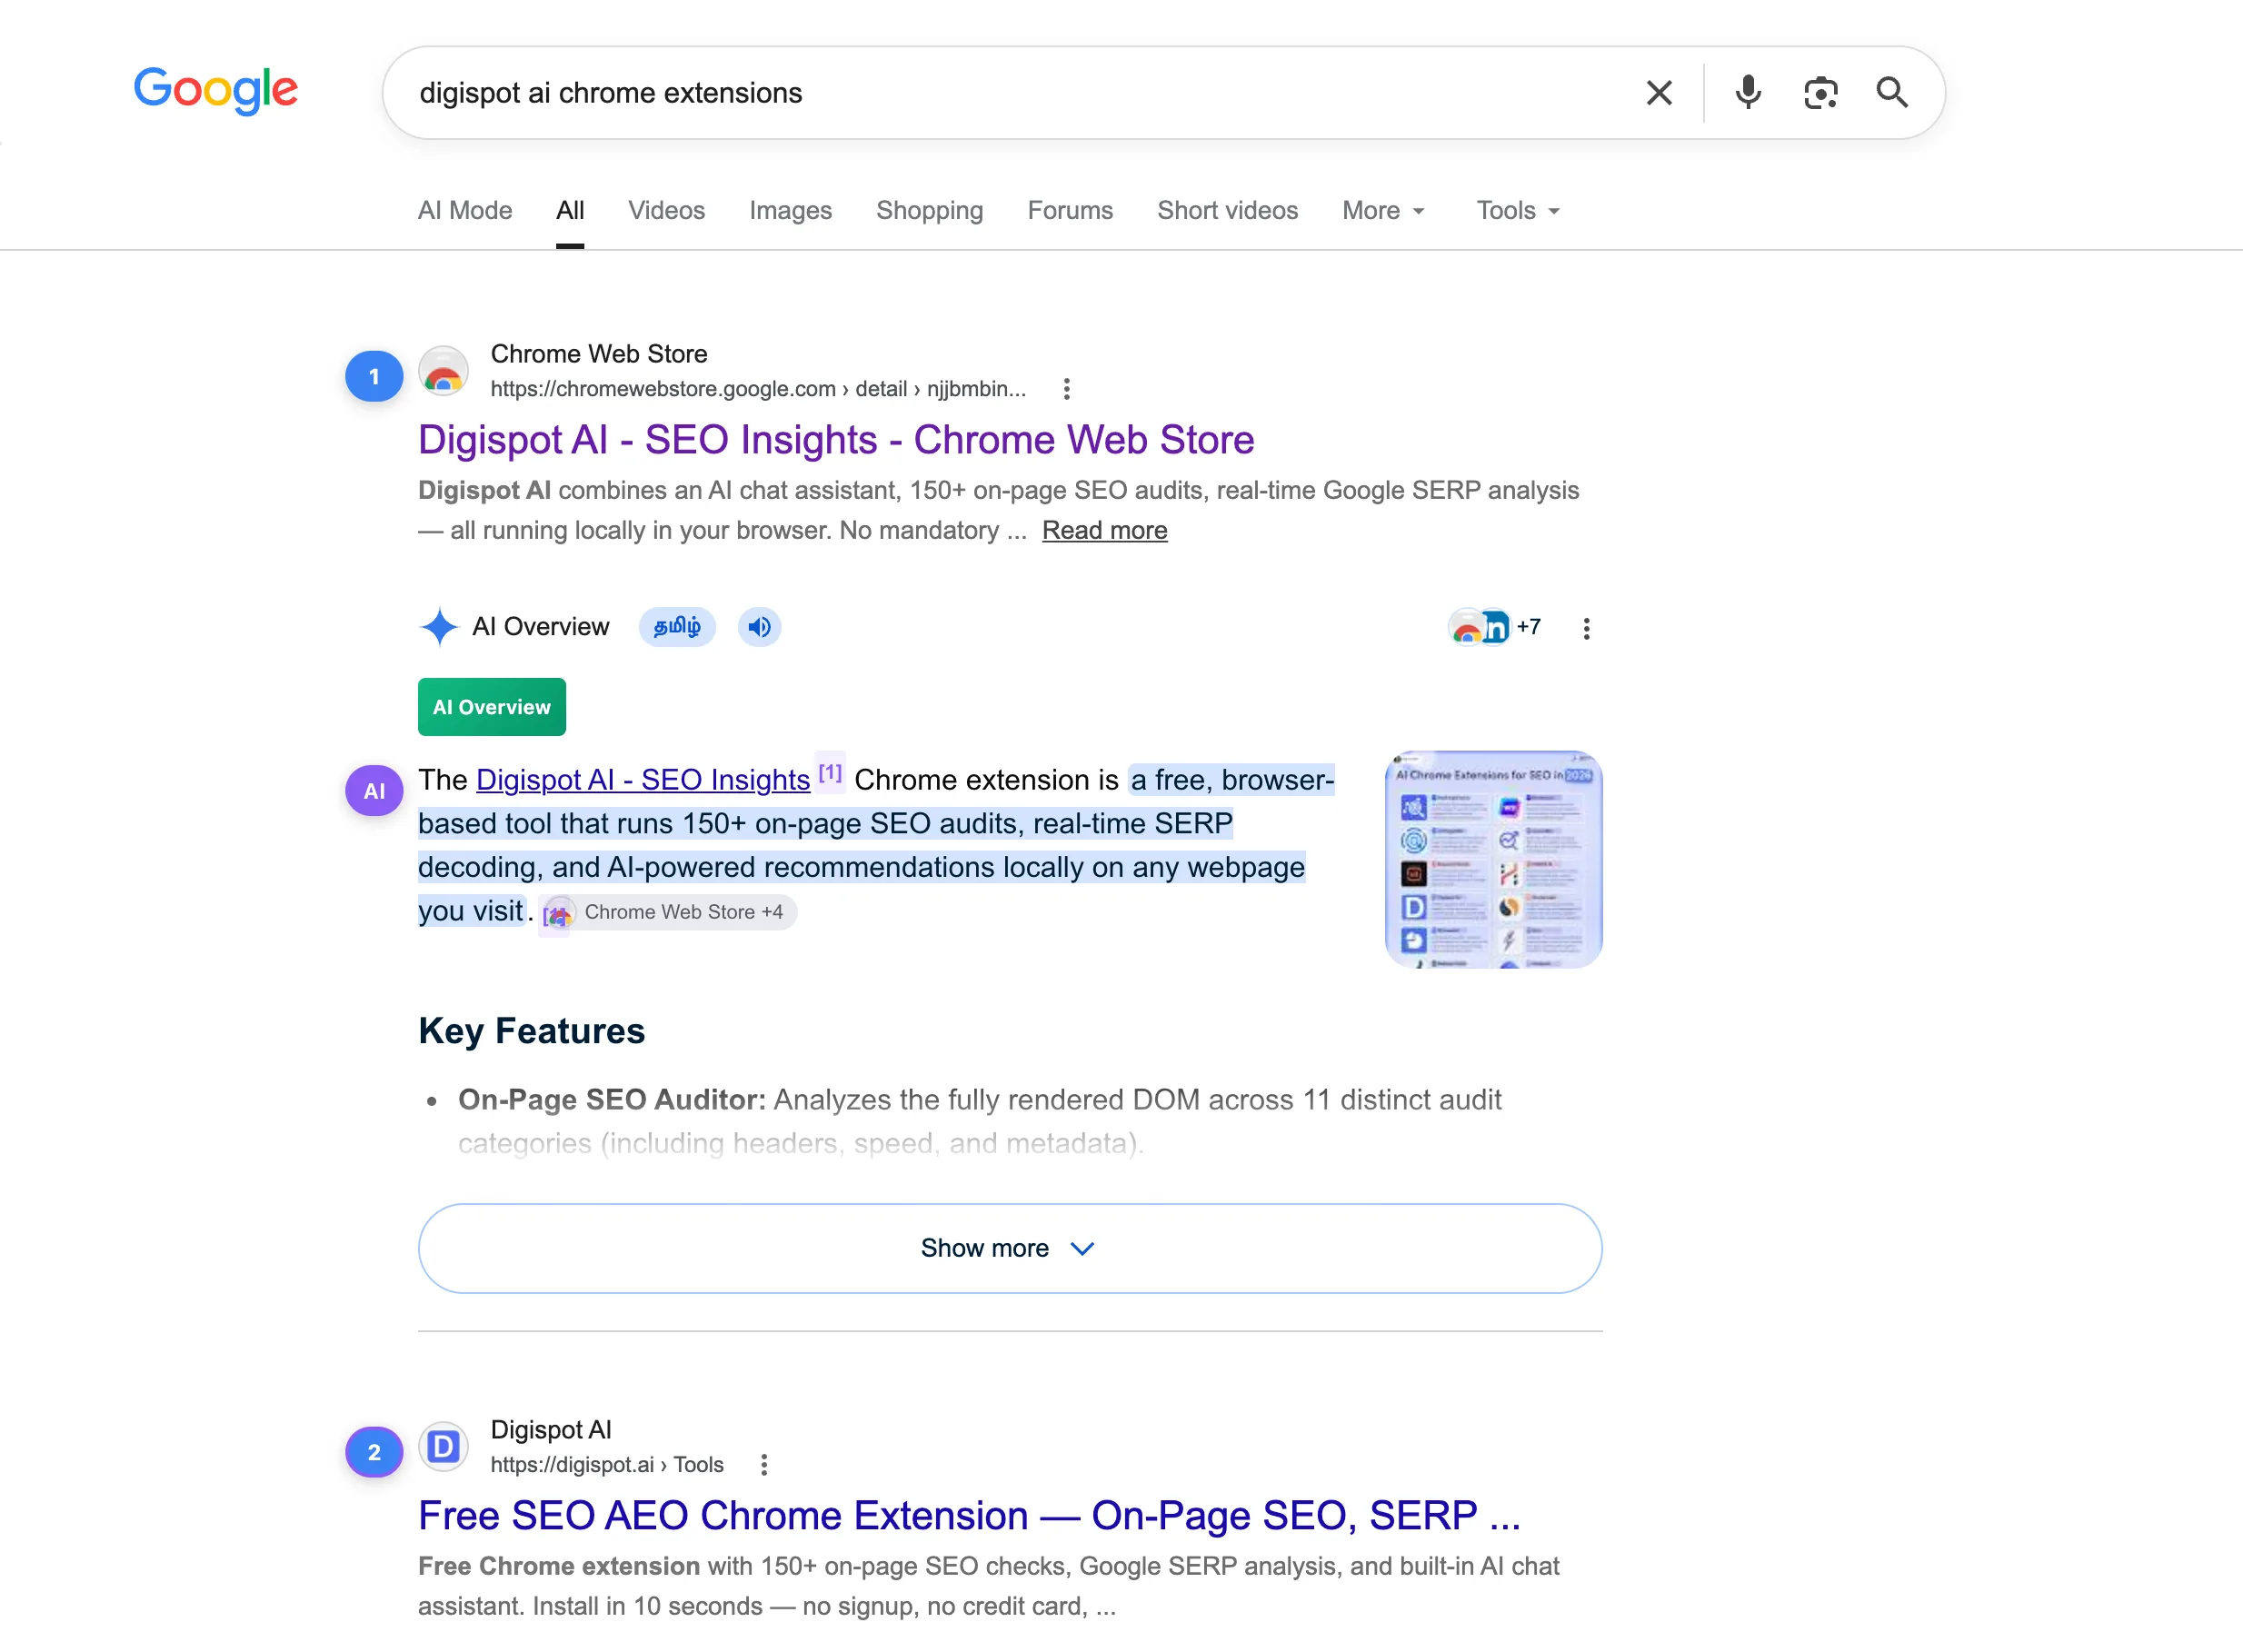
Task: Open Free SEO AEO Chrome Extension result
Action: tap(969, 1516)
